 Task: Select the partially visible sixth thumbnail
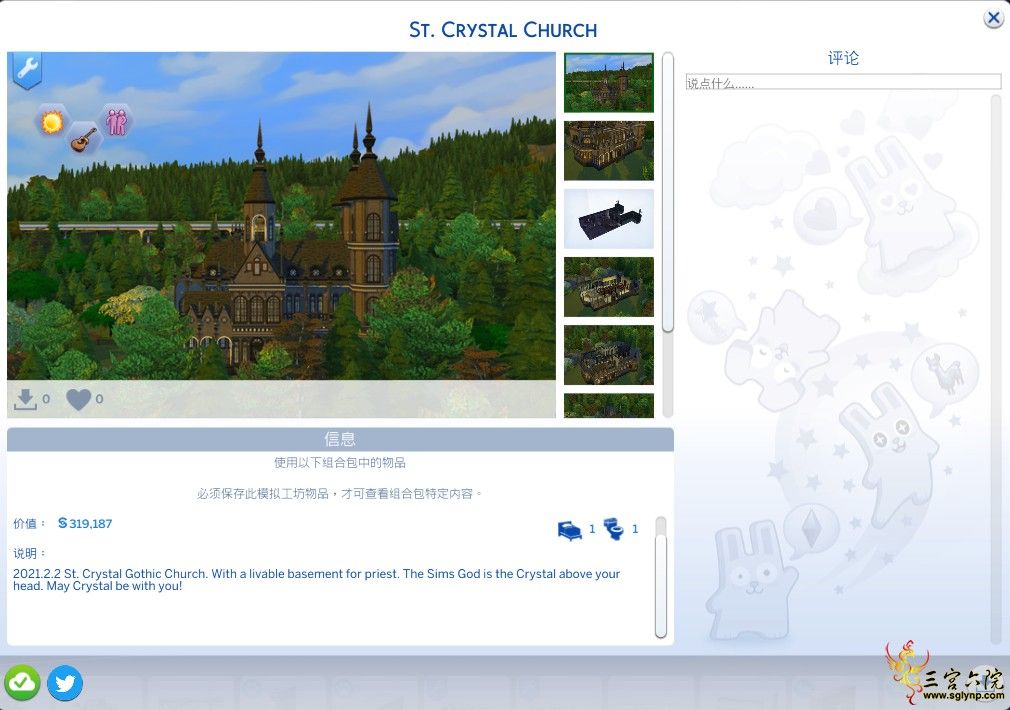(609, 406)
